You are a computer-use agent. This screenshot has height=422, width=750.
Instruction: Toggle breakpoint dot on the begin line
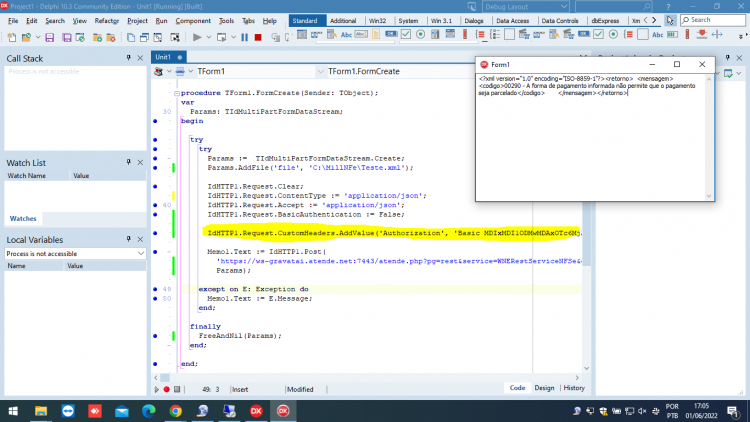pyautogui.click(x=155, y=121)
